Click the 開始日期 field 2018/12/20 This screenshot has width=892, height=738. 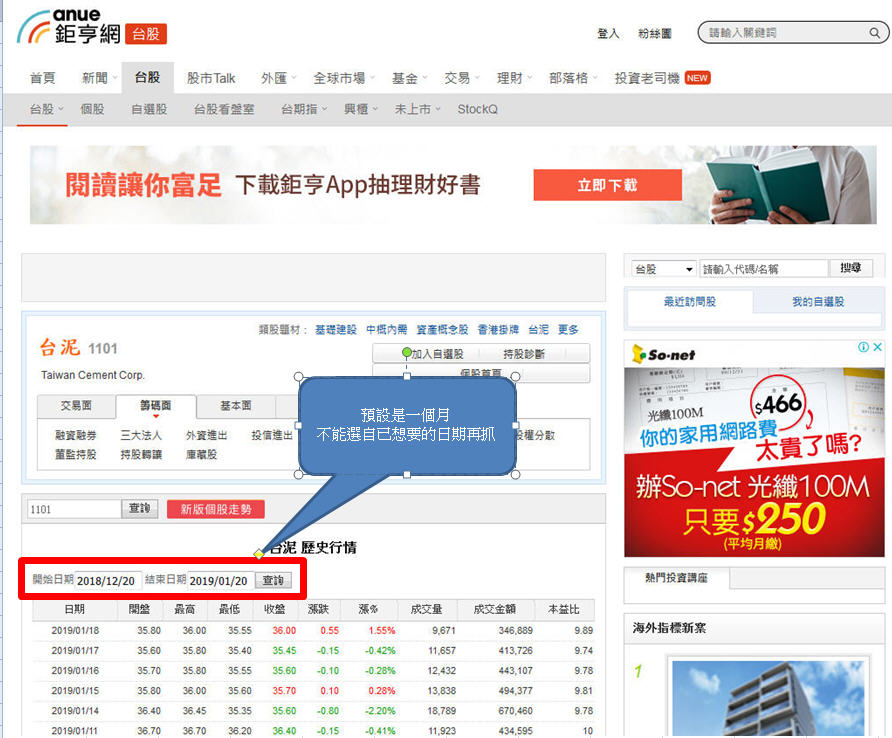pos(108,580)
